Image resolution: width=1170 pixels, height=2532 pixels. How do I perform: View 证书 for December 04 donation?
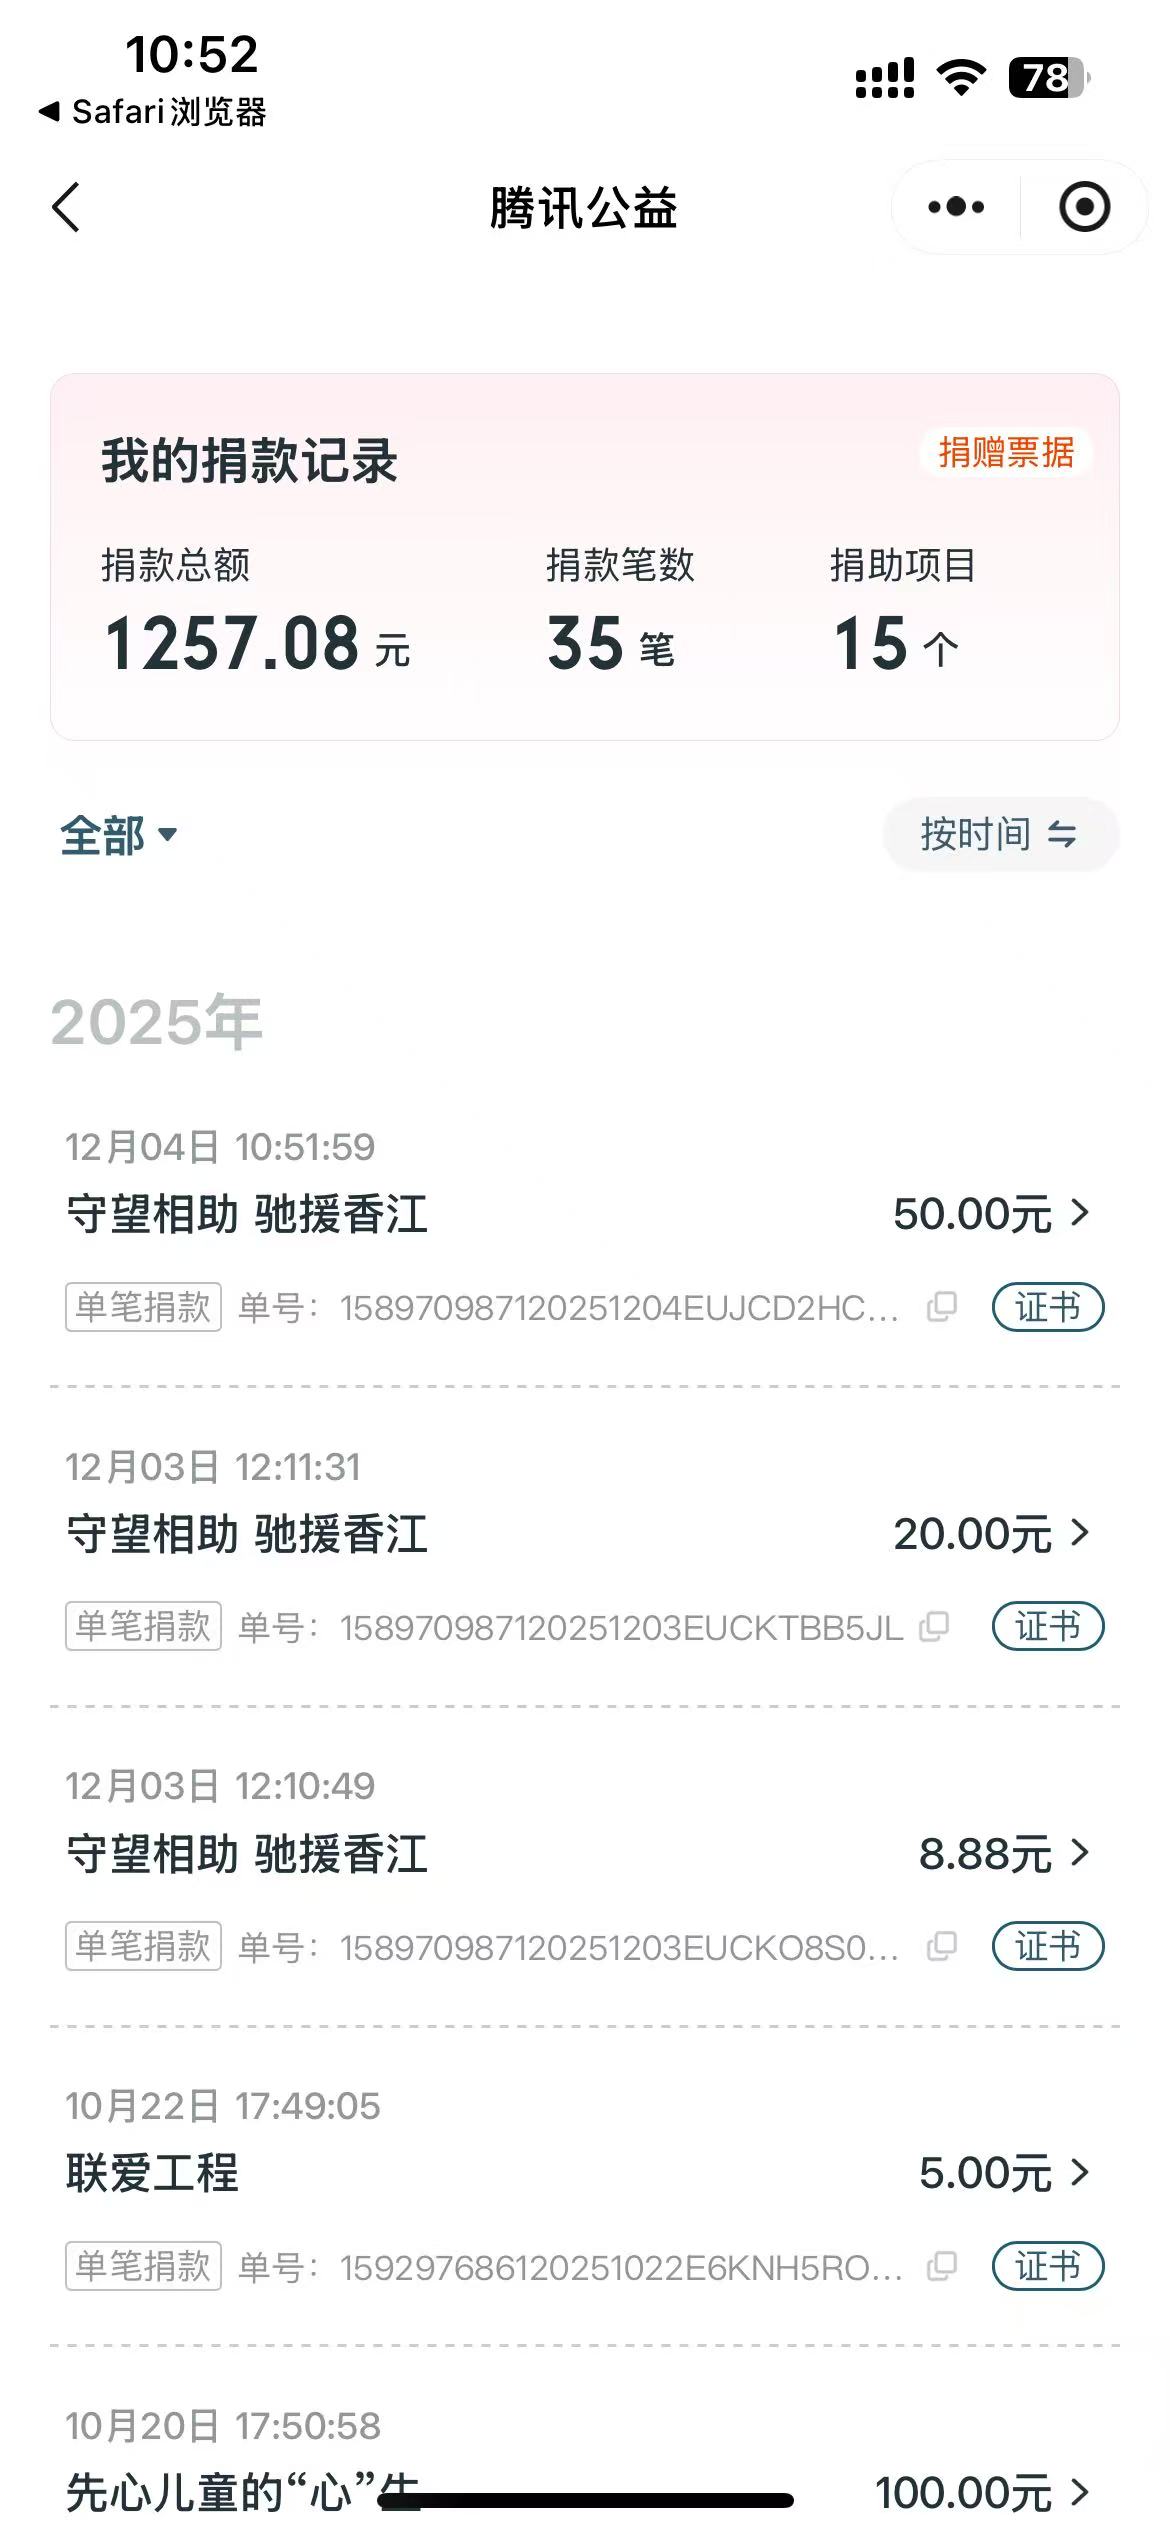1047,1307
